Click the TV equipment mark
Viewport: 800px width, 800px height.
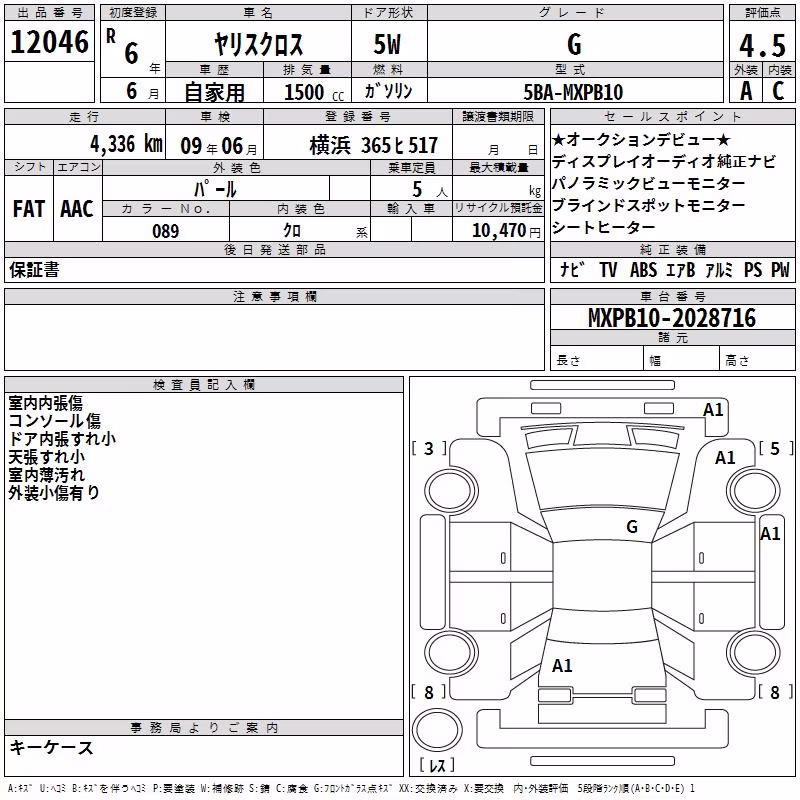coord(608,269)
